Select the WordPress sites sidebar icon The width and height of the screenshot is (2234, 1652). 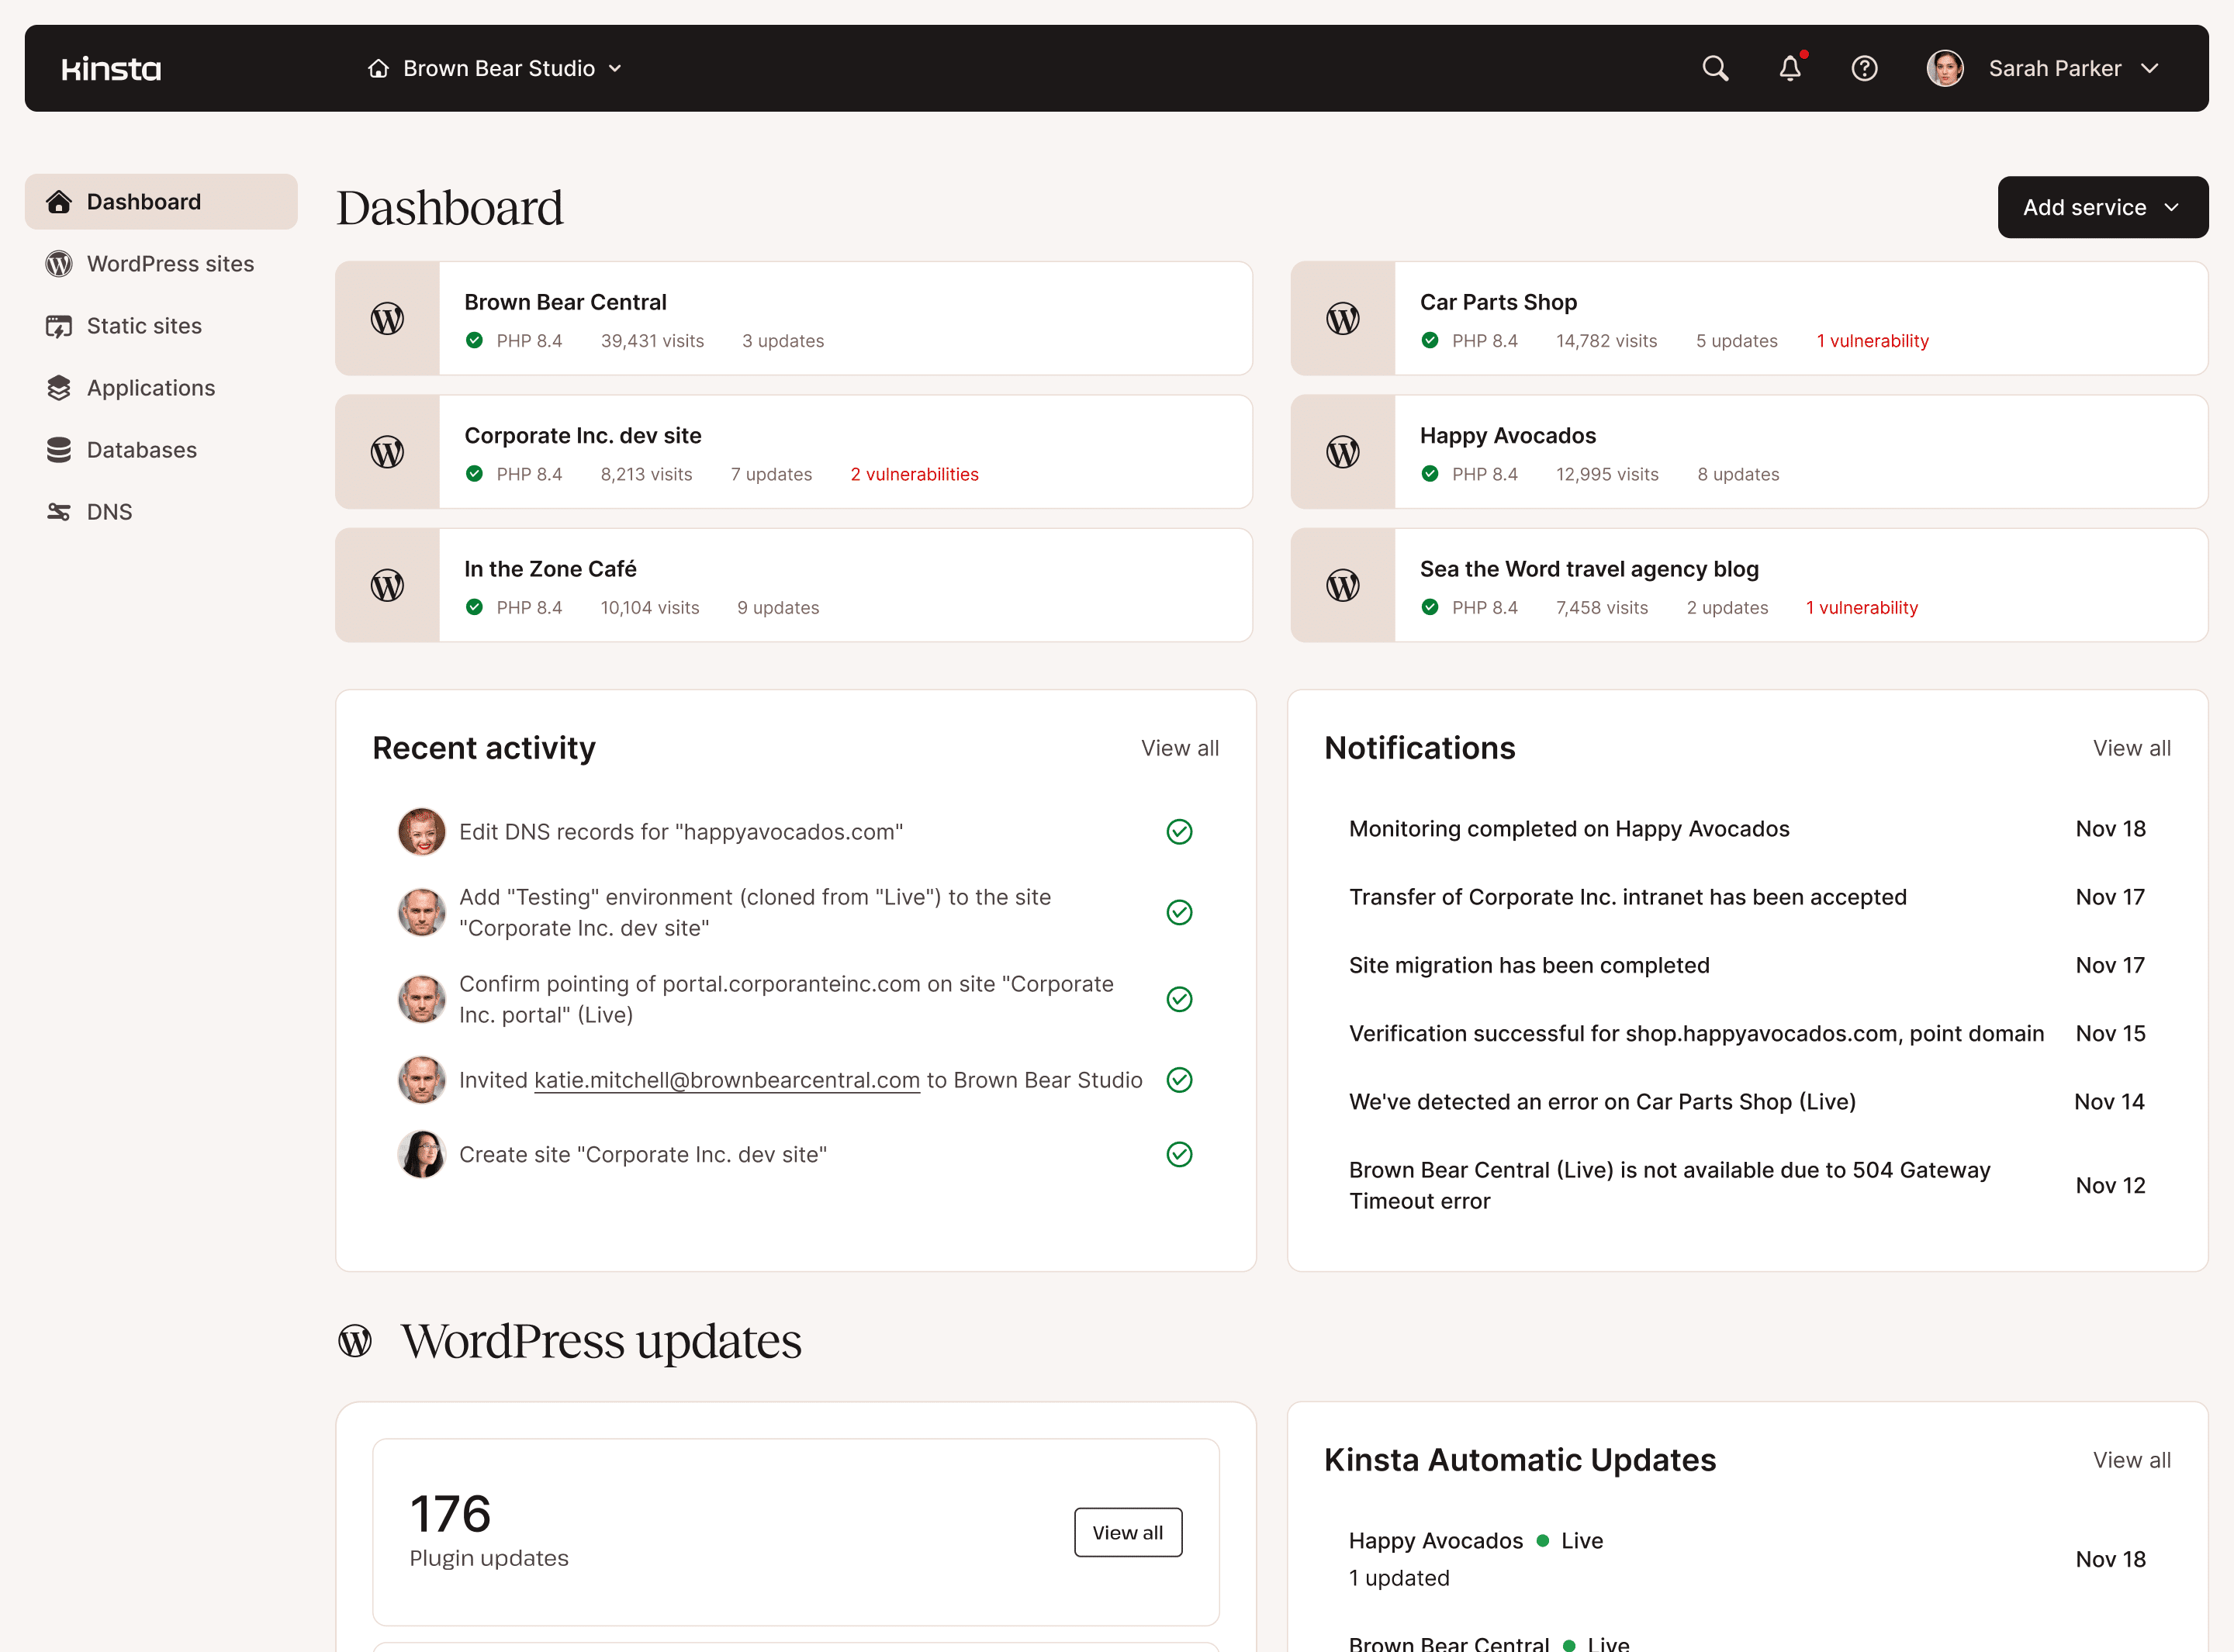58,263
